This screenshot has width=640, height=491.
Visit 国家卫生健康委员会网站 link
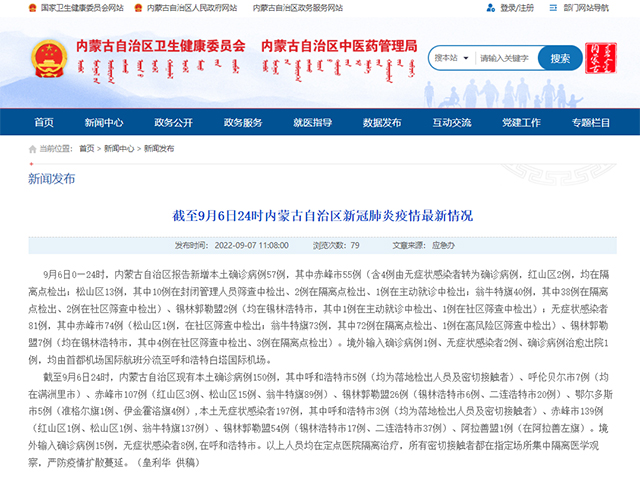pos(82,8)
